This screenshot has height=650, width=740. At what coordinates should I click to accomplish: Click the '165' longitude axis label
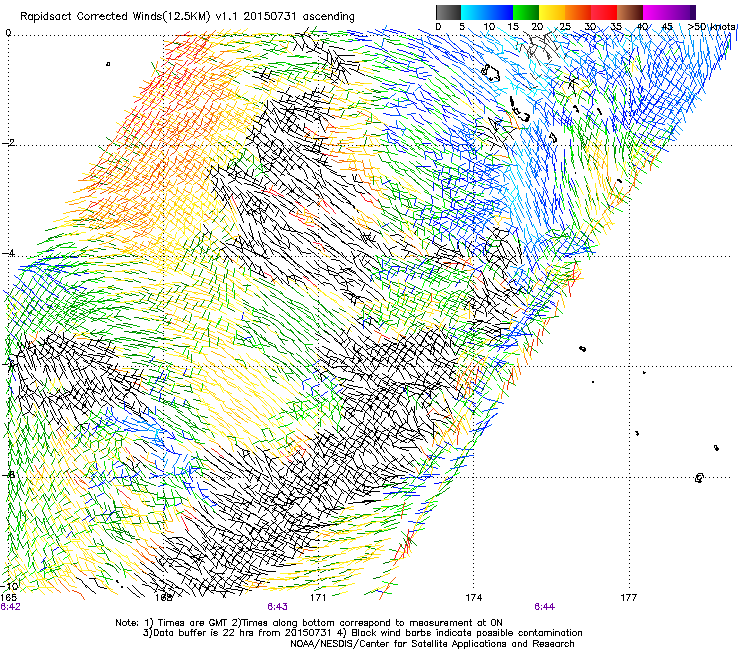(x=9, y=598)
